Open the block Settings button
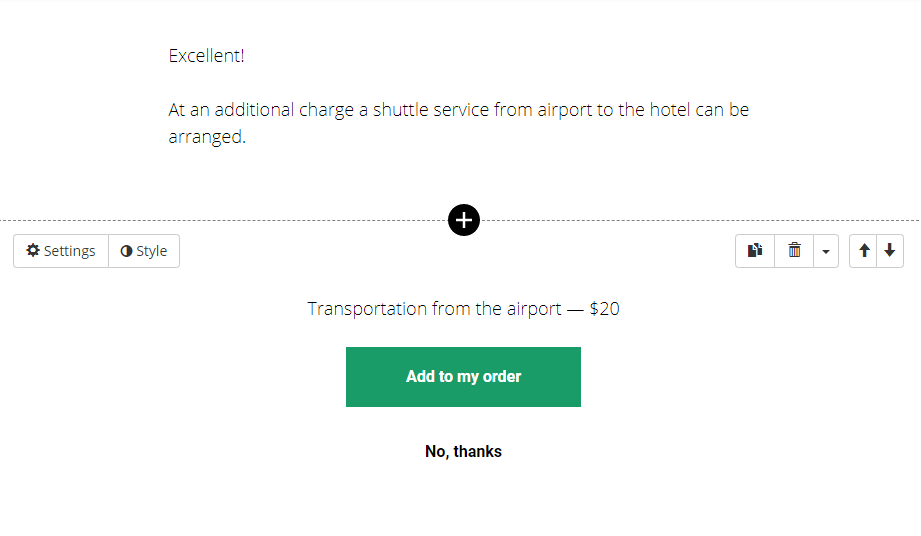 pyautogui.click(x=61, y=251)
